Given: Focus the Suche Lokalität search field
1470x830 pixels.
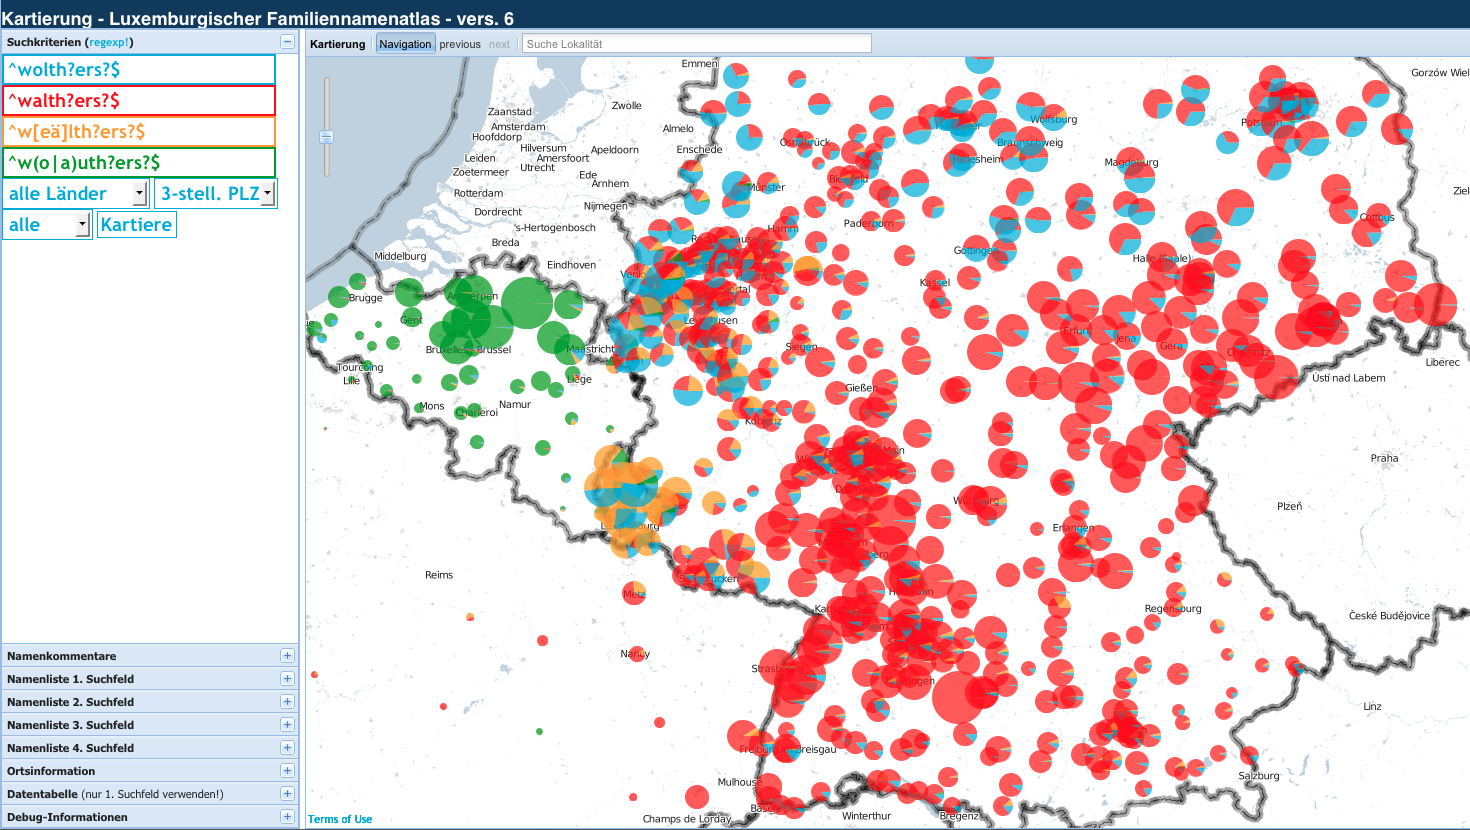Looking at the screenshot, I should [696, 44].
